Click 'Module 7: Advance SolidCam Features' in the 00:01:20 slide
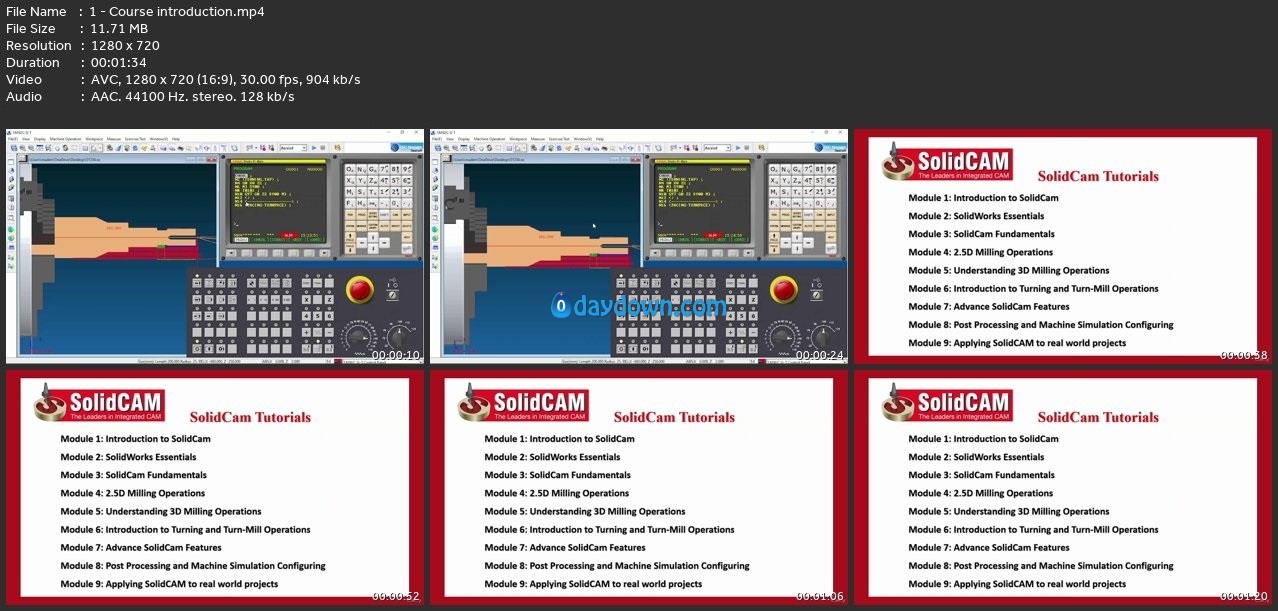The width and height of the screenshot is (1278, 611). 989,548
